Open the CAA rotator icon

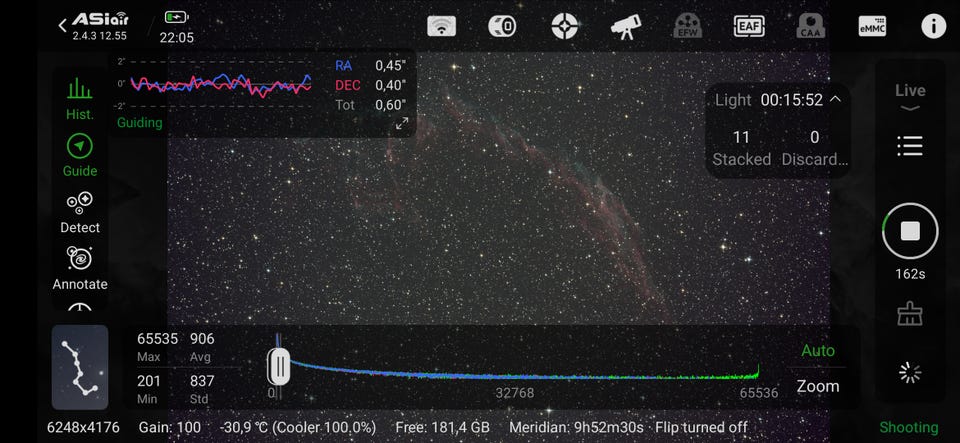point(811,26)
